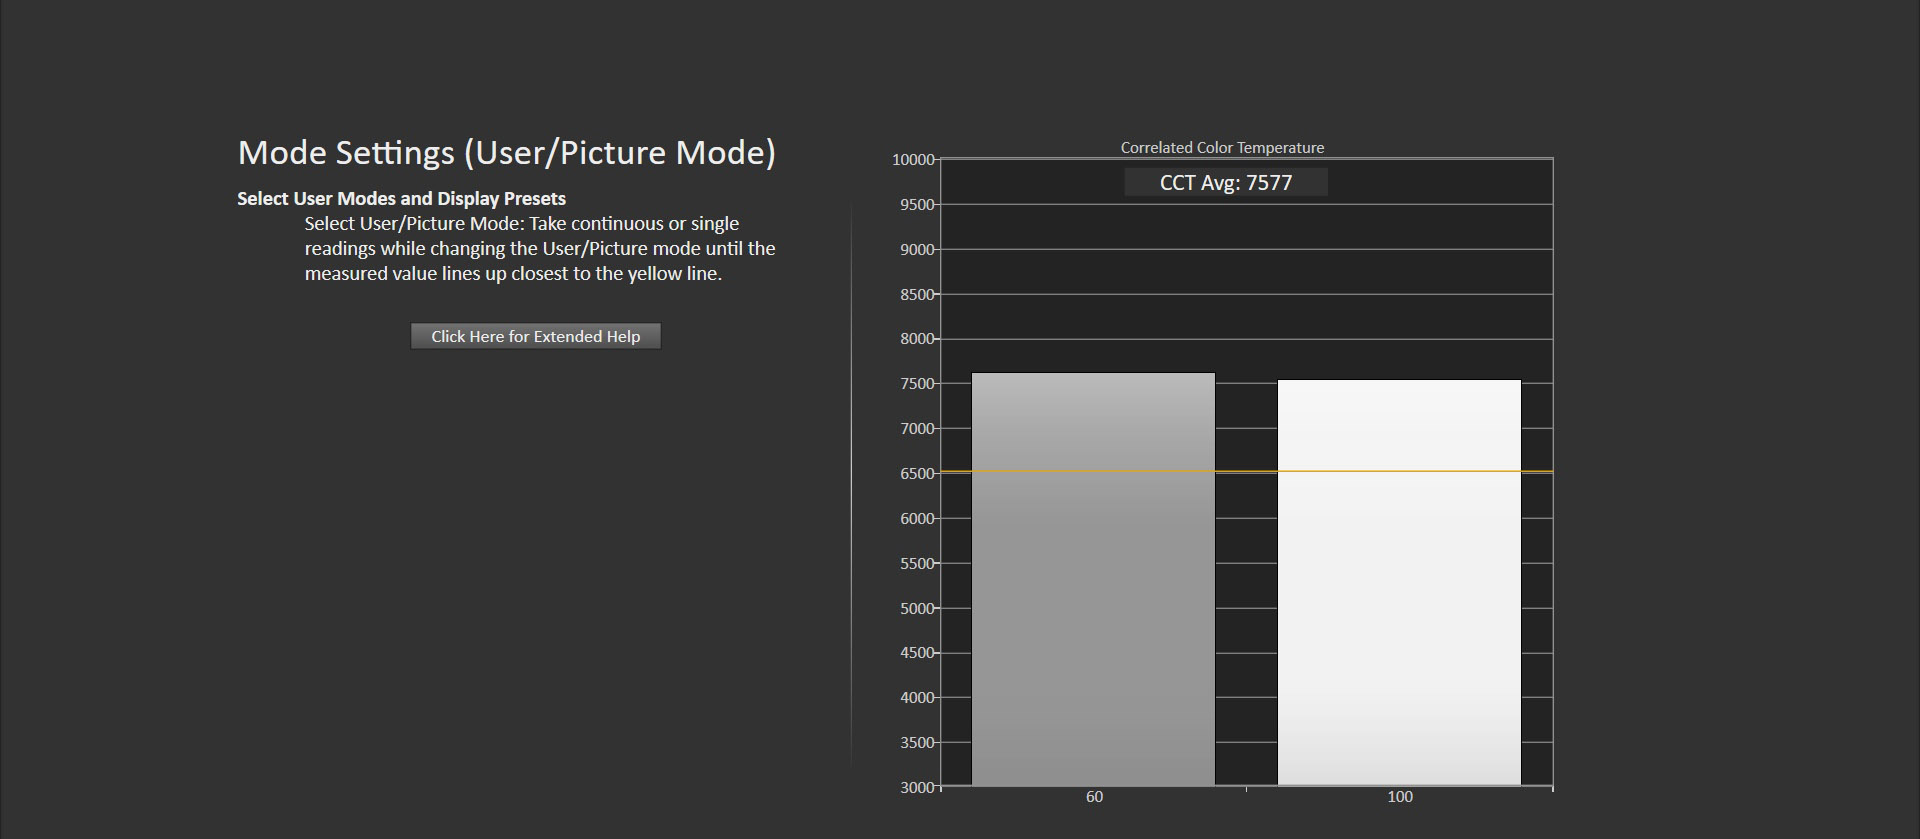The width and height of the screenshot is (1920, 839).
Task: Click the measured value instruction paragraph
Action: tap(540, 248)
